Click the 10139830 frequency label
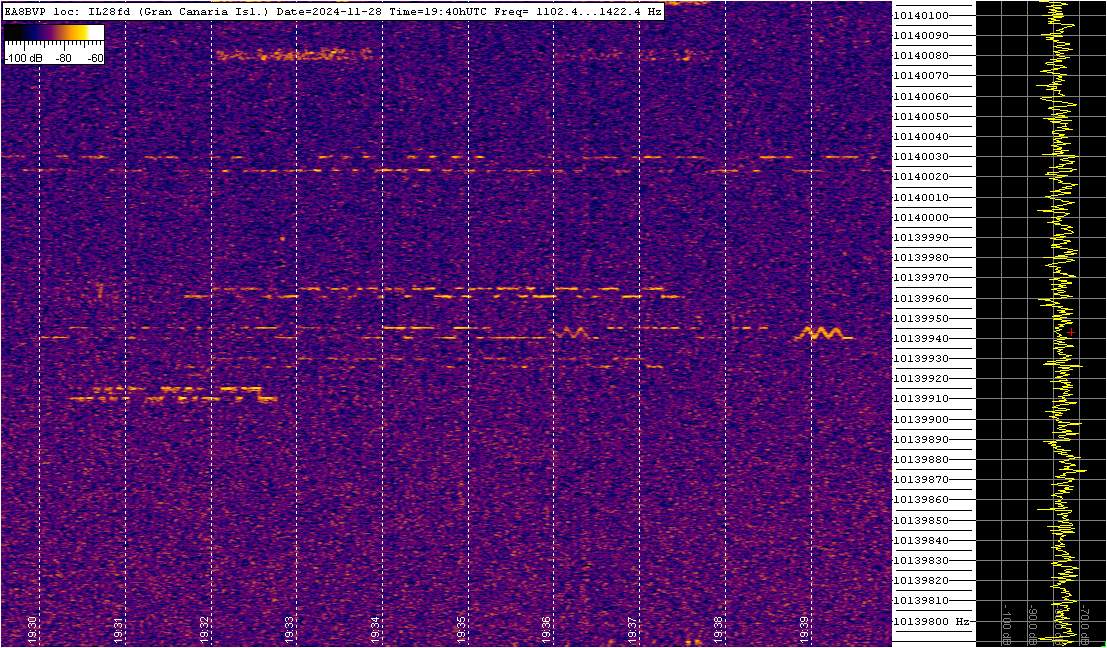The height and width of the screenshot is (648, 1107). [x=921, y=560]
